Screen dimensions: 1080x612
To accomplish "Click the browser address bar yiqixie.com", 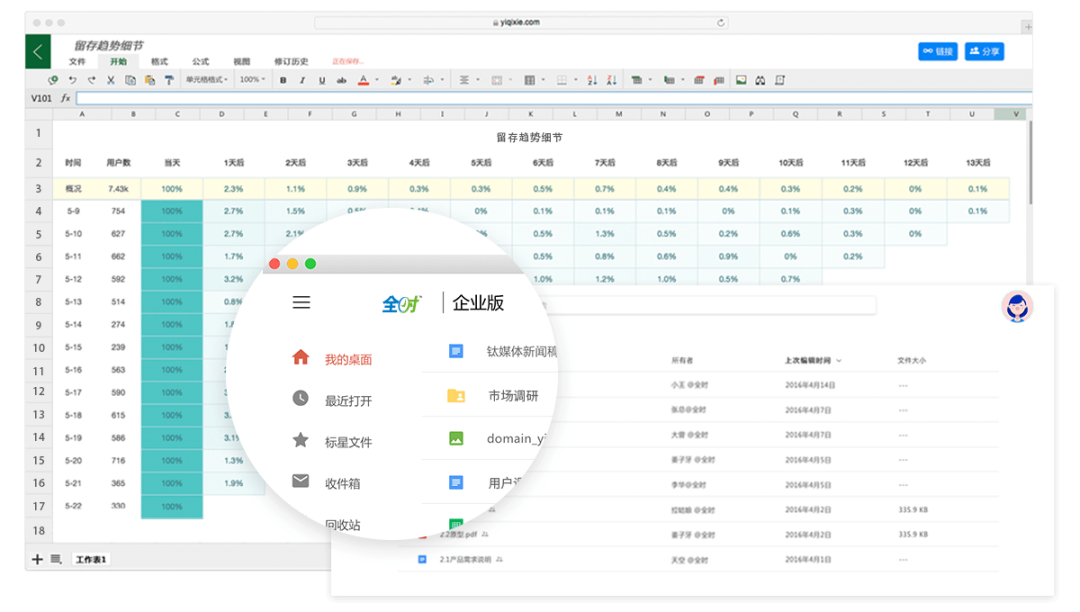I will 521,23.
